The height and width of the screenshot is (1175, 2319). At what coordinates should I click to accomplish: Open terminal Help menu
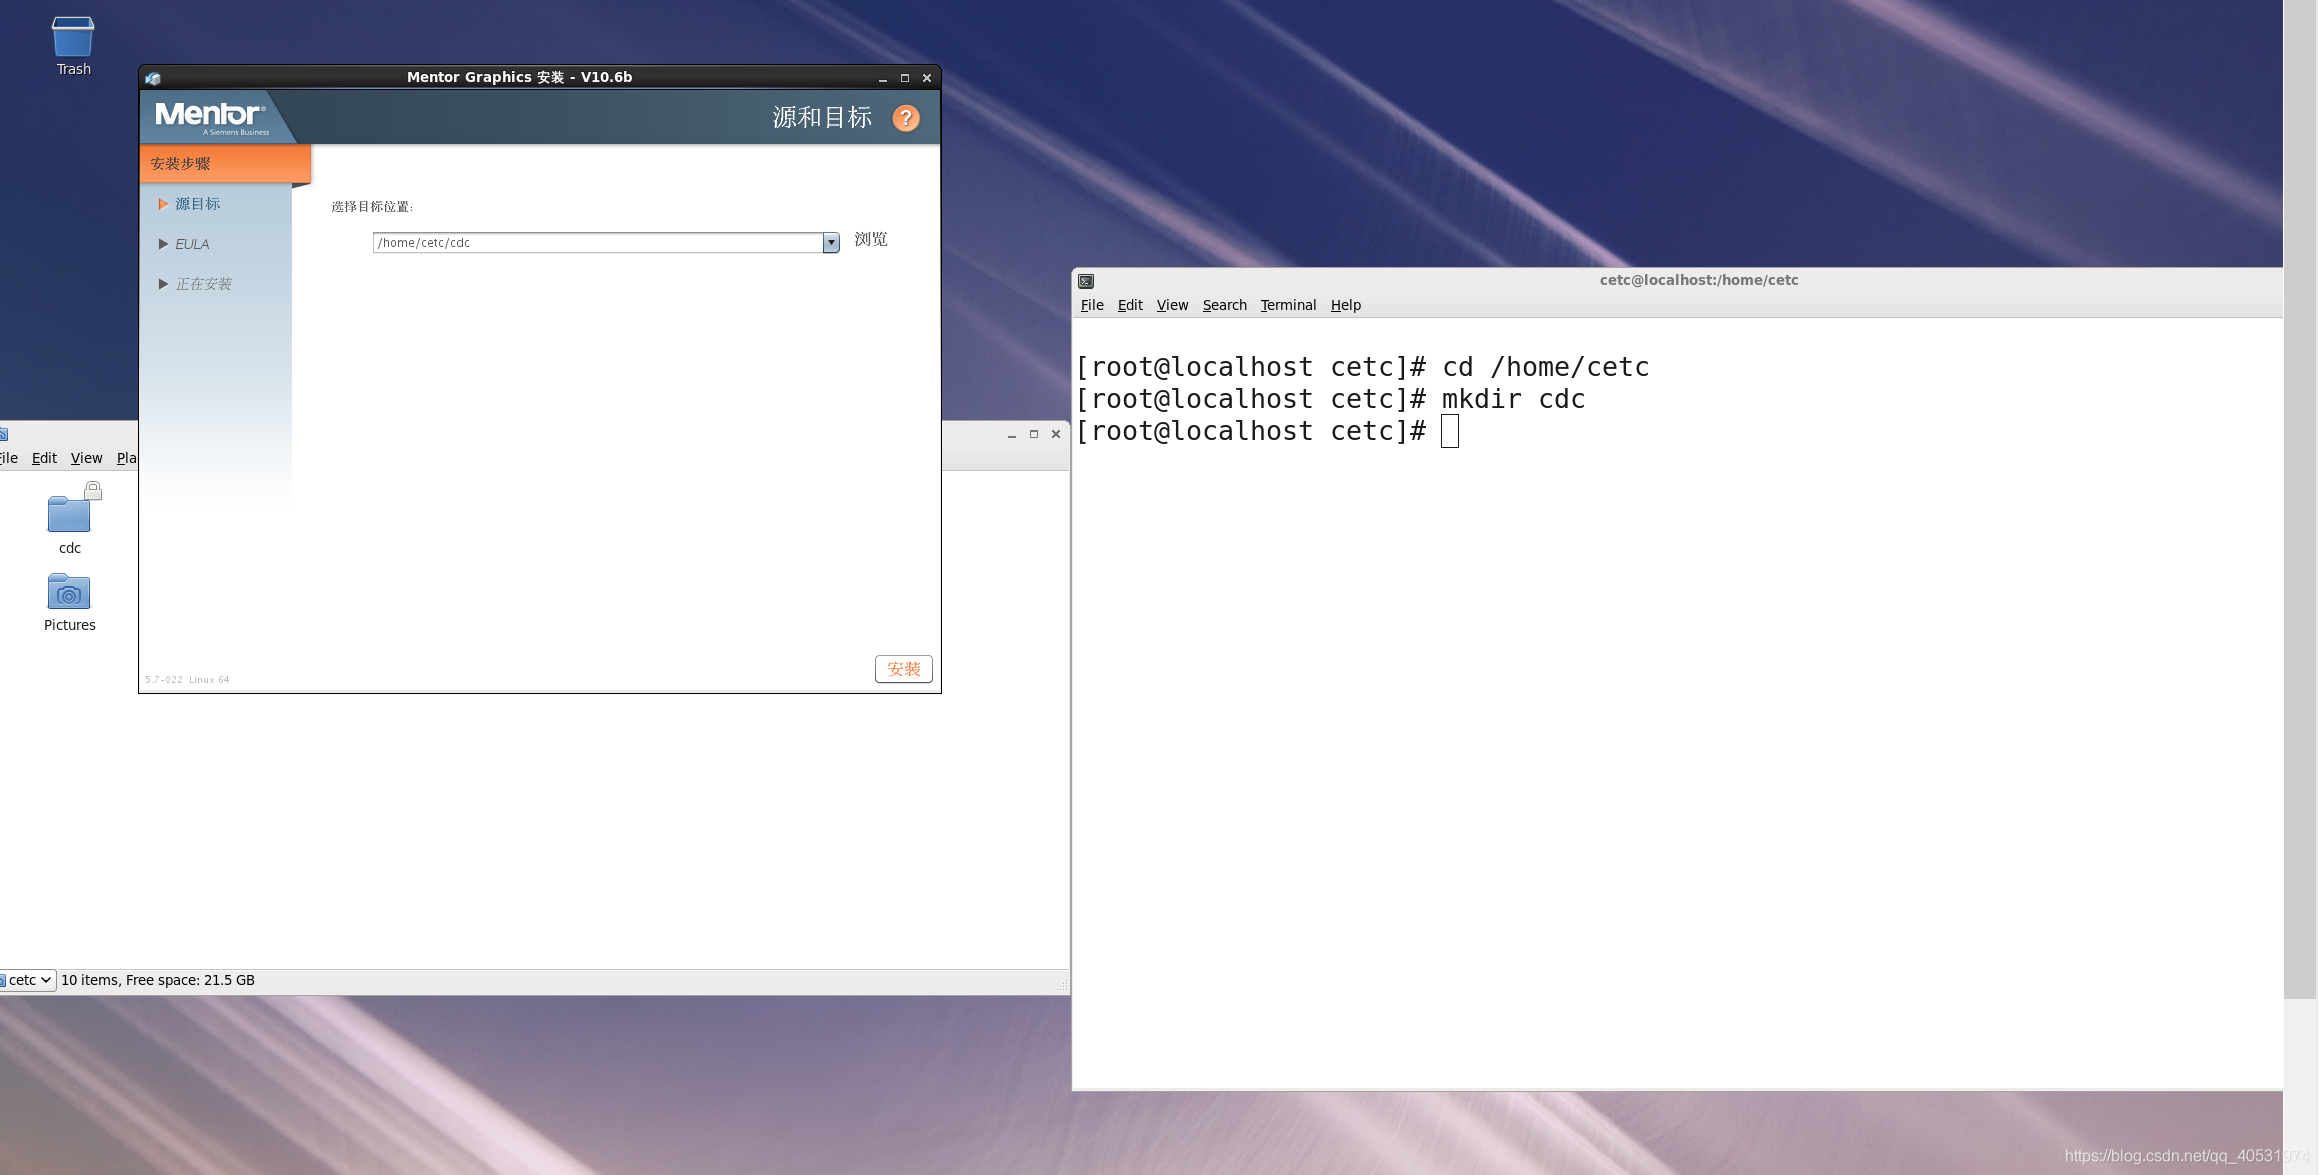[x=1346, y=305]
